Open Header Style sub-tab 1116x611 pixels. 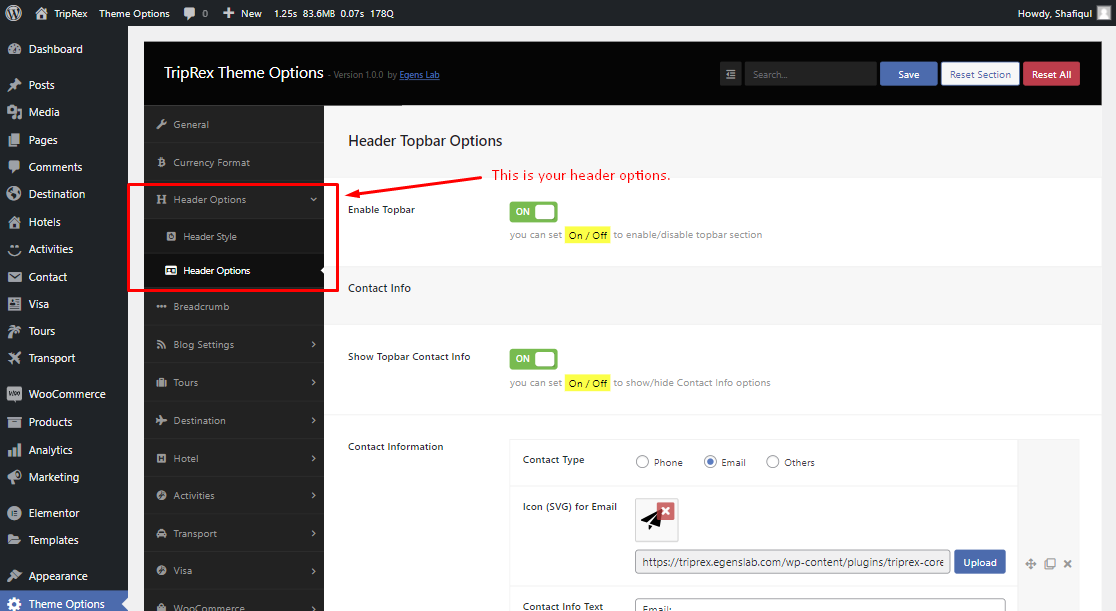coord(233,236)
